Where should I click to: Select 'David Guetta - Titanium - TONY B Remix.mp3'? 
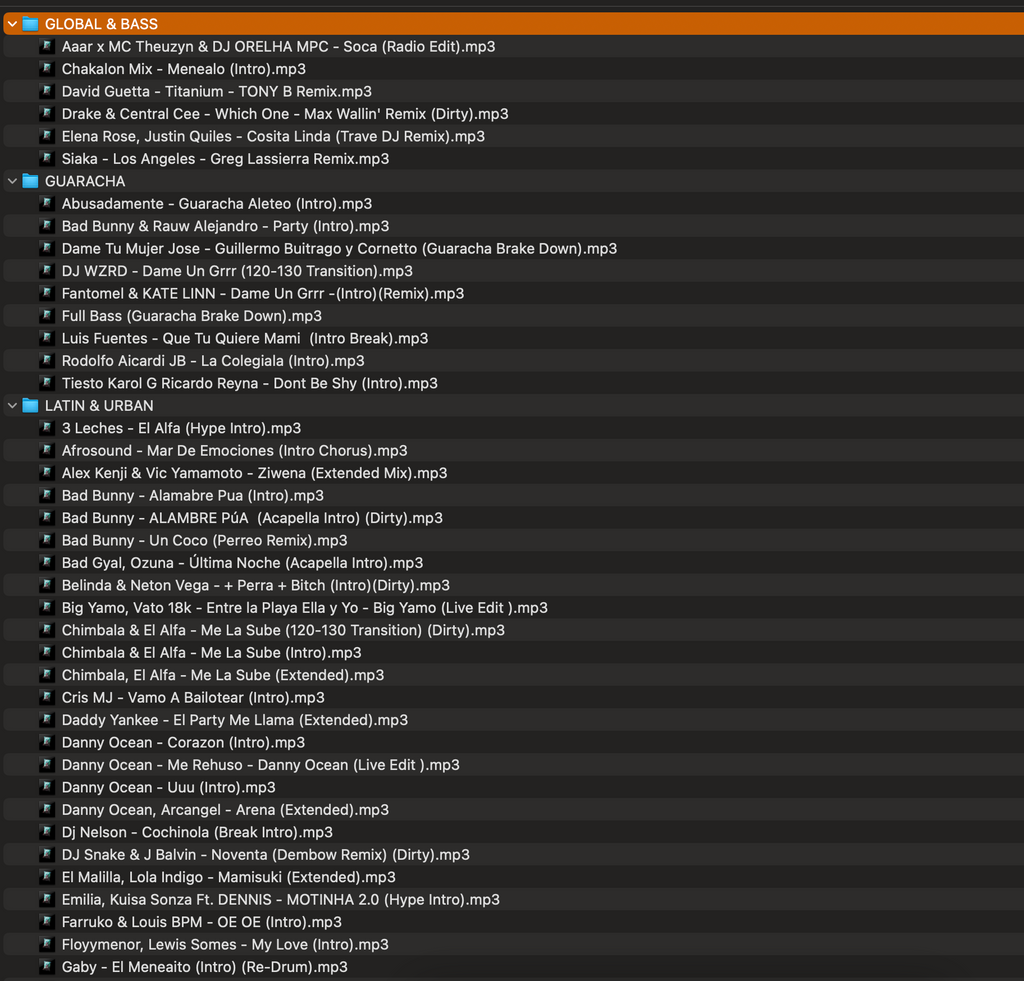[217, 91]
